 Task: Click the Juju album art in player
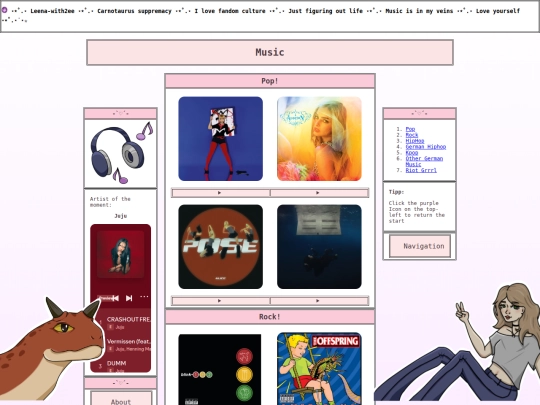pos(121,254)
